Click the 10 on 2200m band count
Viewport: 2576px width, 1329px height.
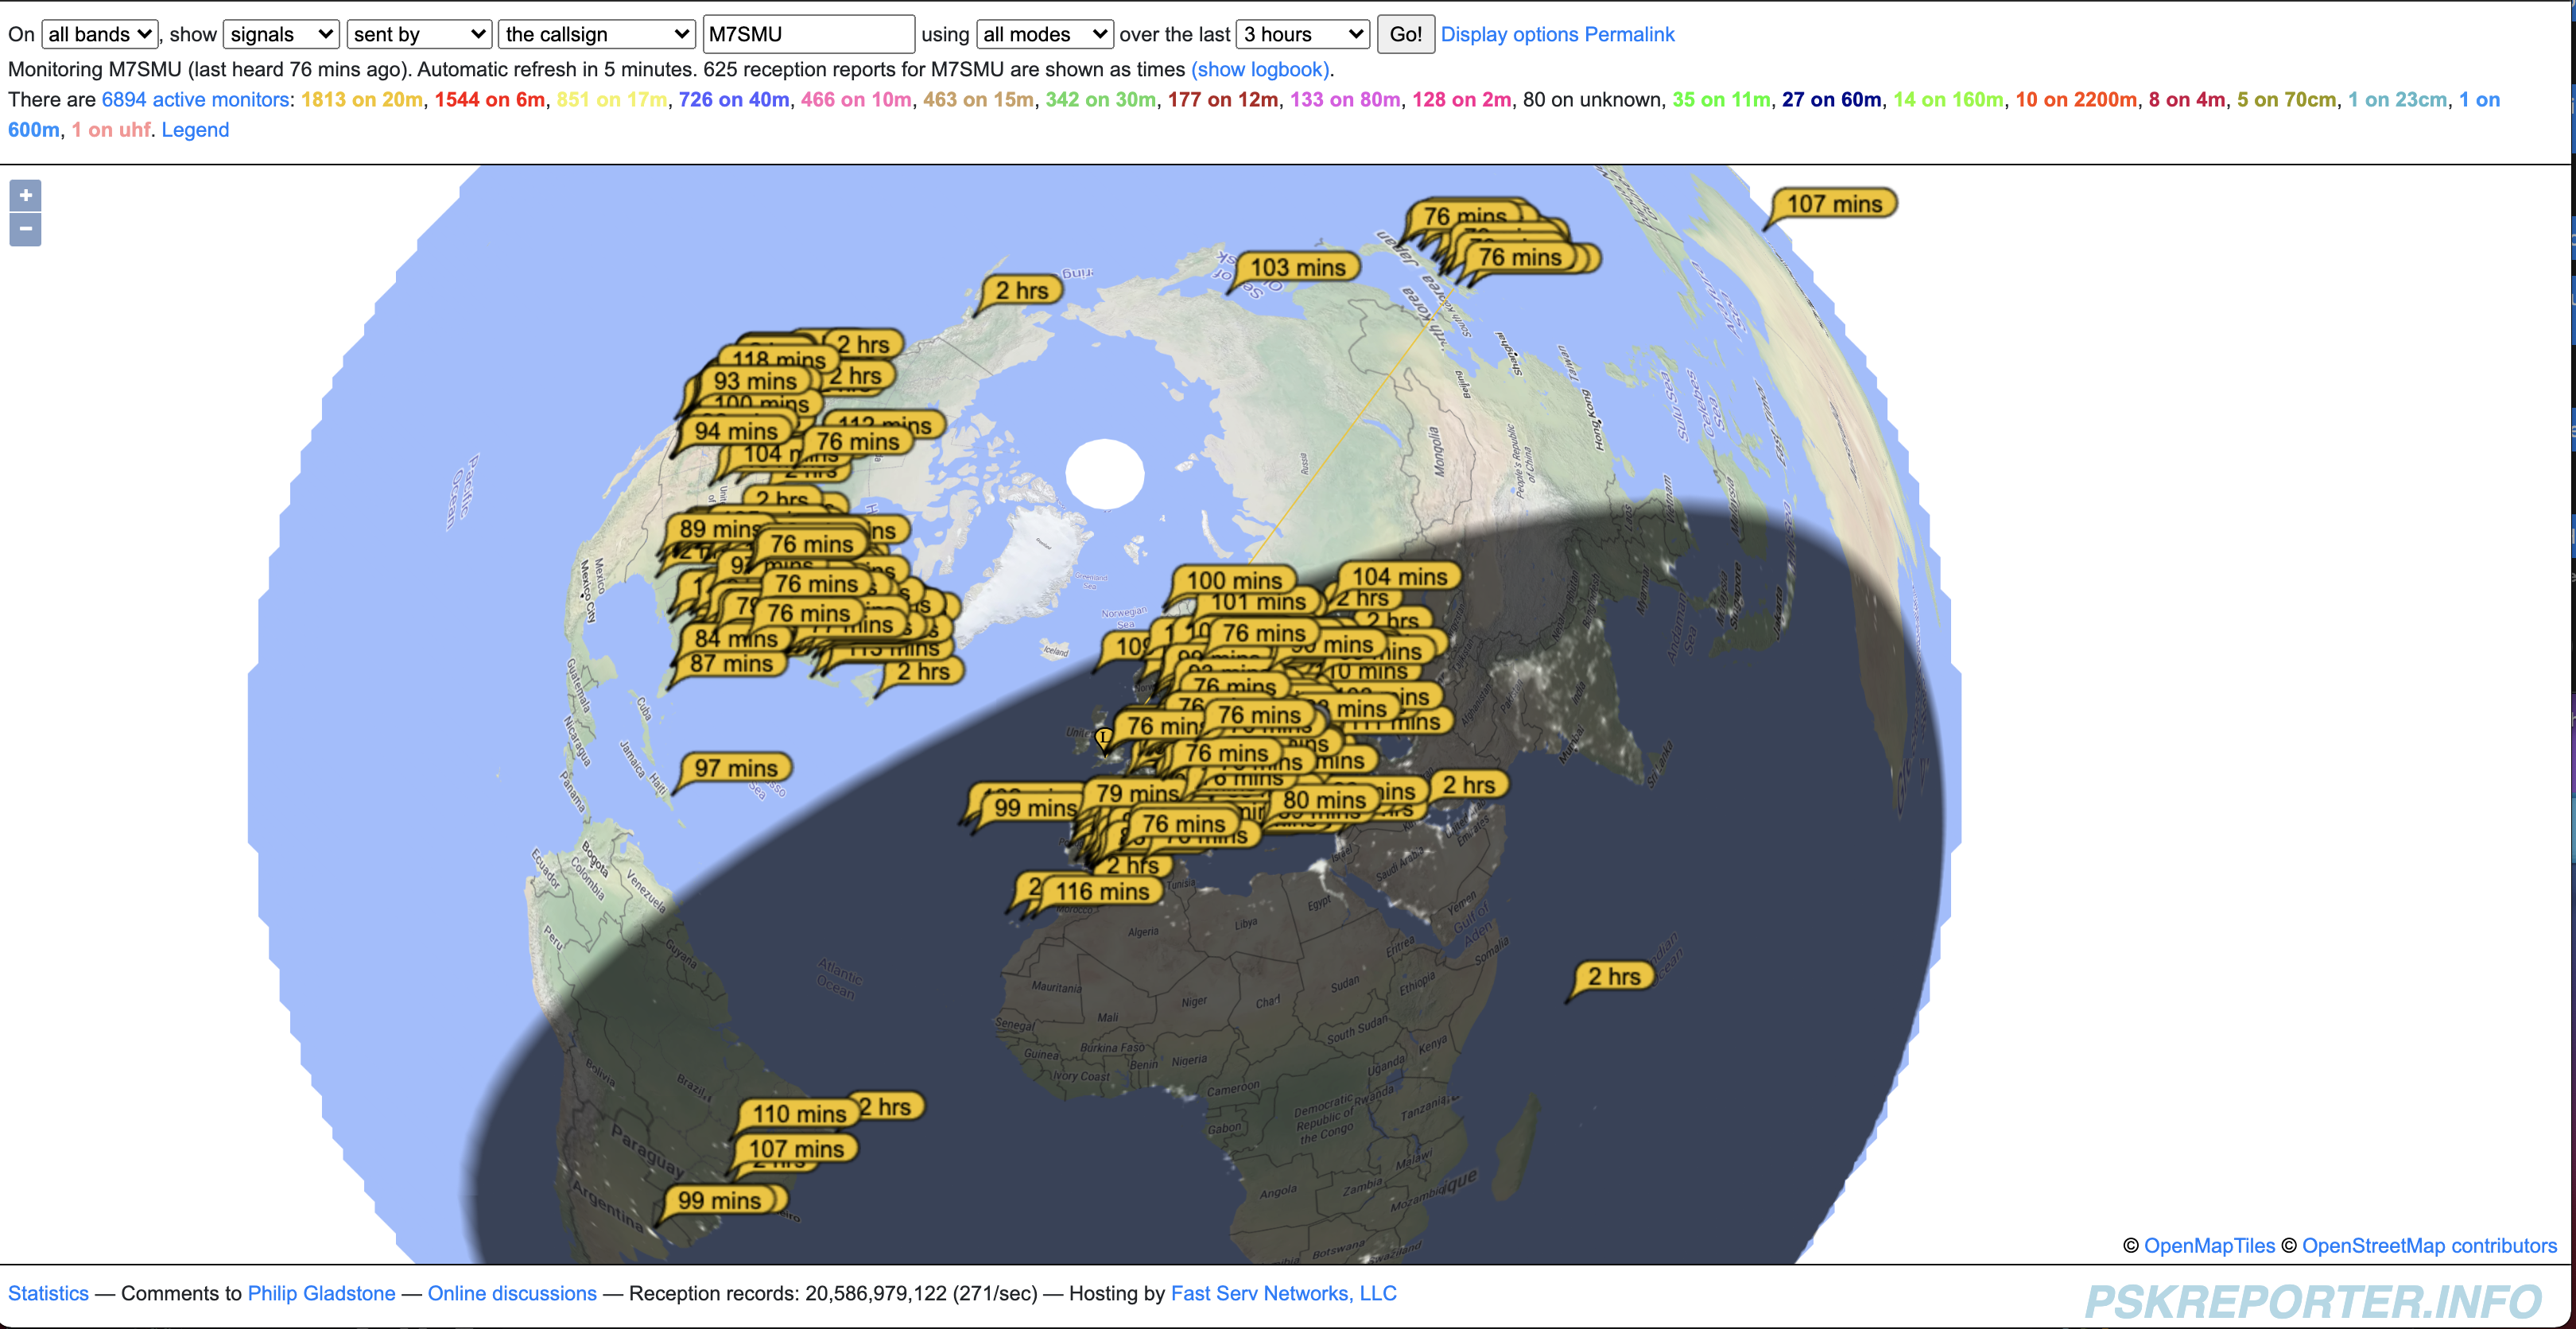tap(2076, 99)
